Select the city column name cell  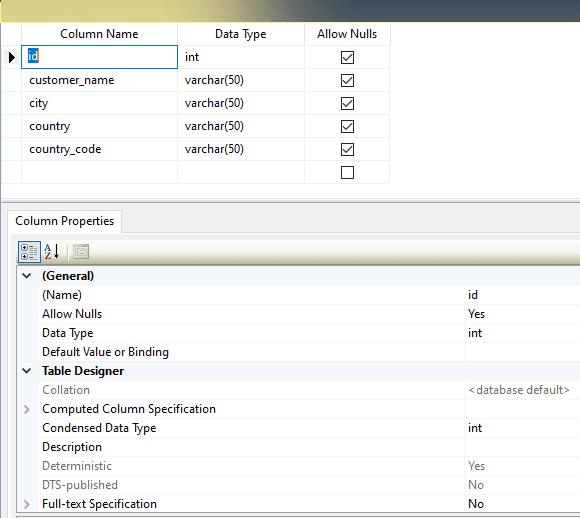click(100, 103)
